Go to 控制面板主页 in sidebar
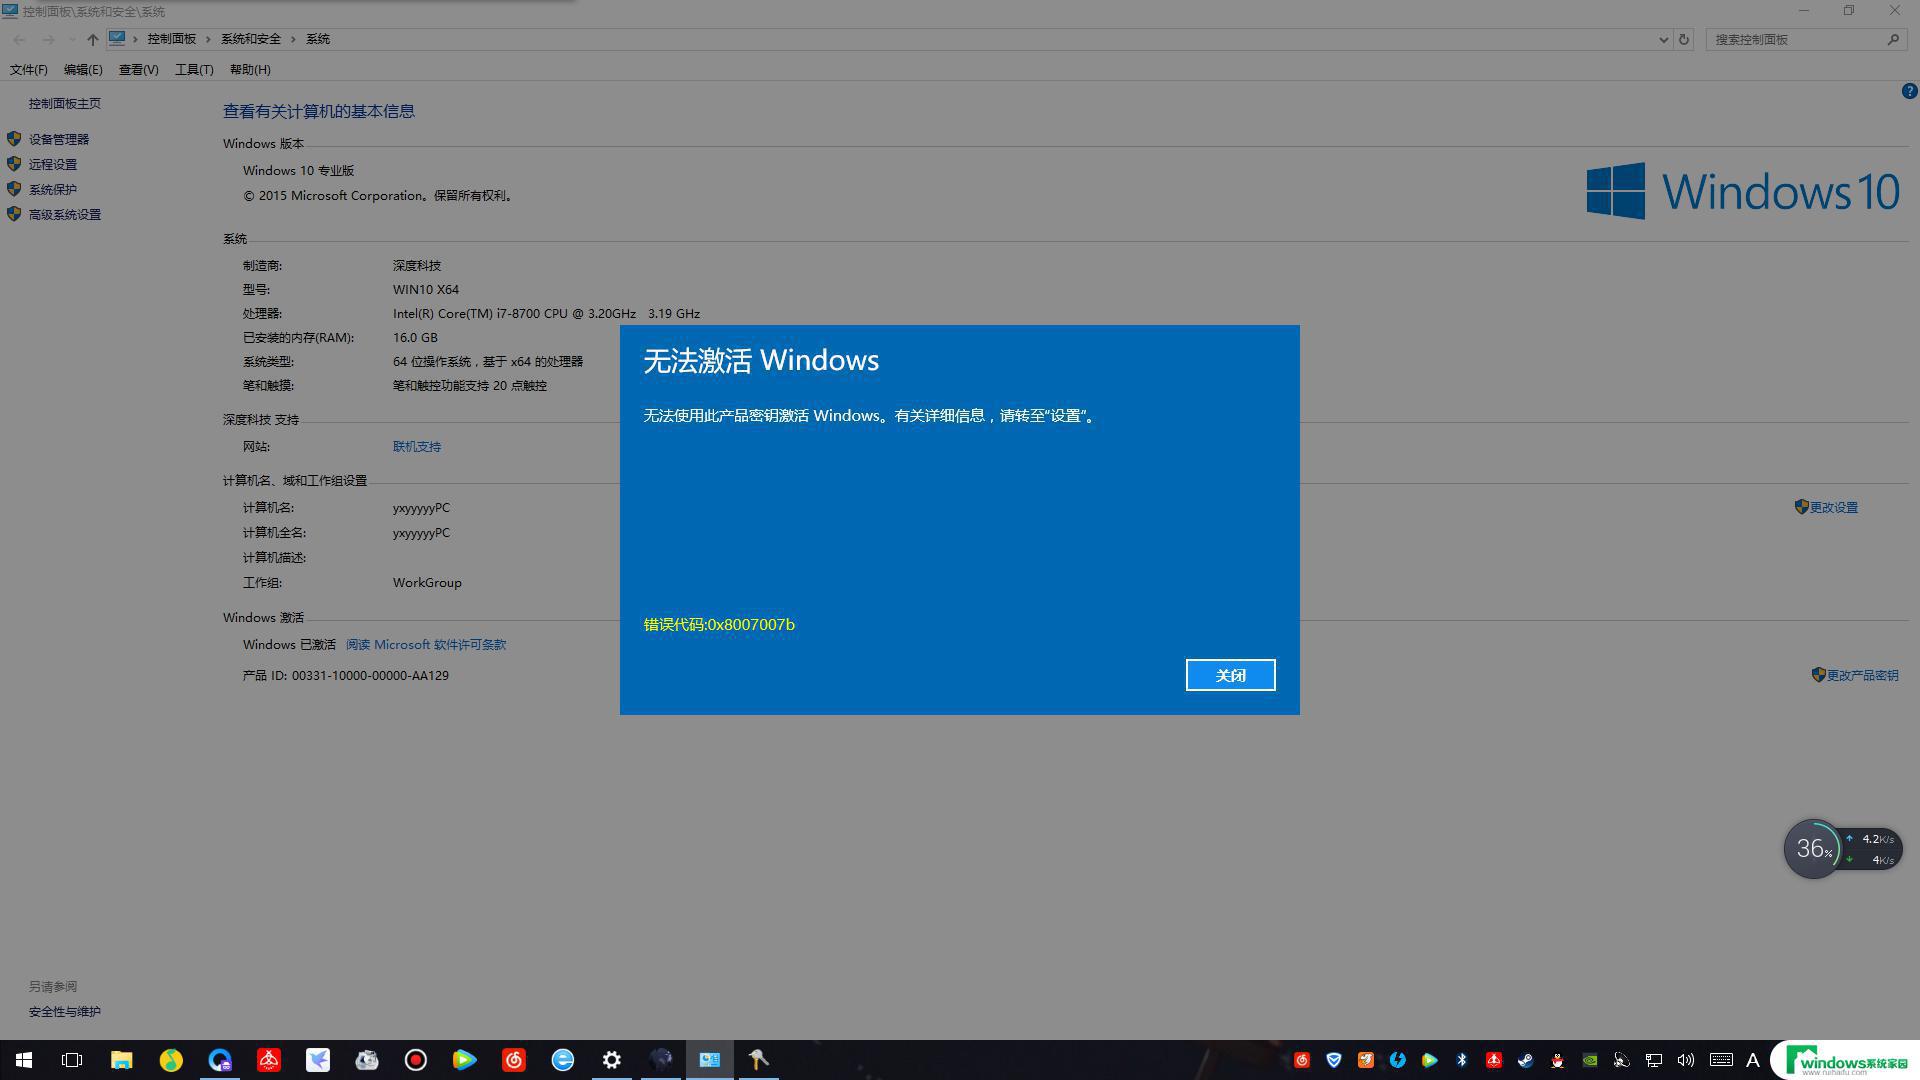The image size is (1920, 1080). 65,104
